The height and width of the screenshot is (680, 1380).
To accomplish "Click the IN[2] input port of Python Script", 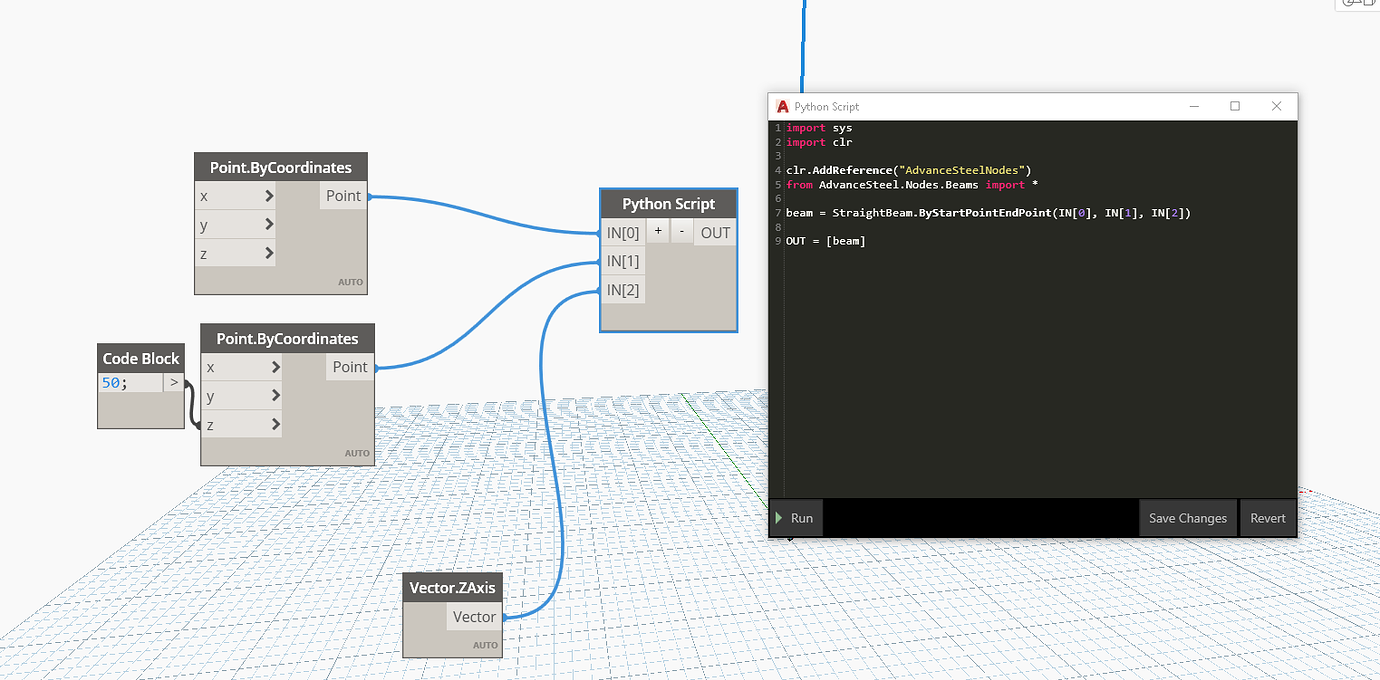I will [x=623, y=290].
